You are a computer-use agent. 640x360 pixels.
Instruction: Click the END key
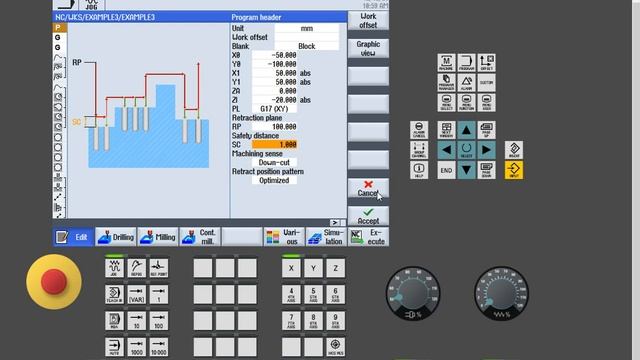447,170
